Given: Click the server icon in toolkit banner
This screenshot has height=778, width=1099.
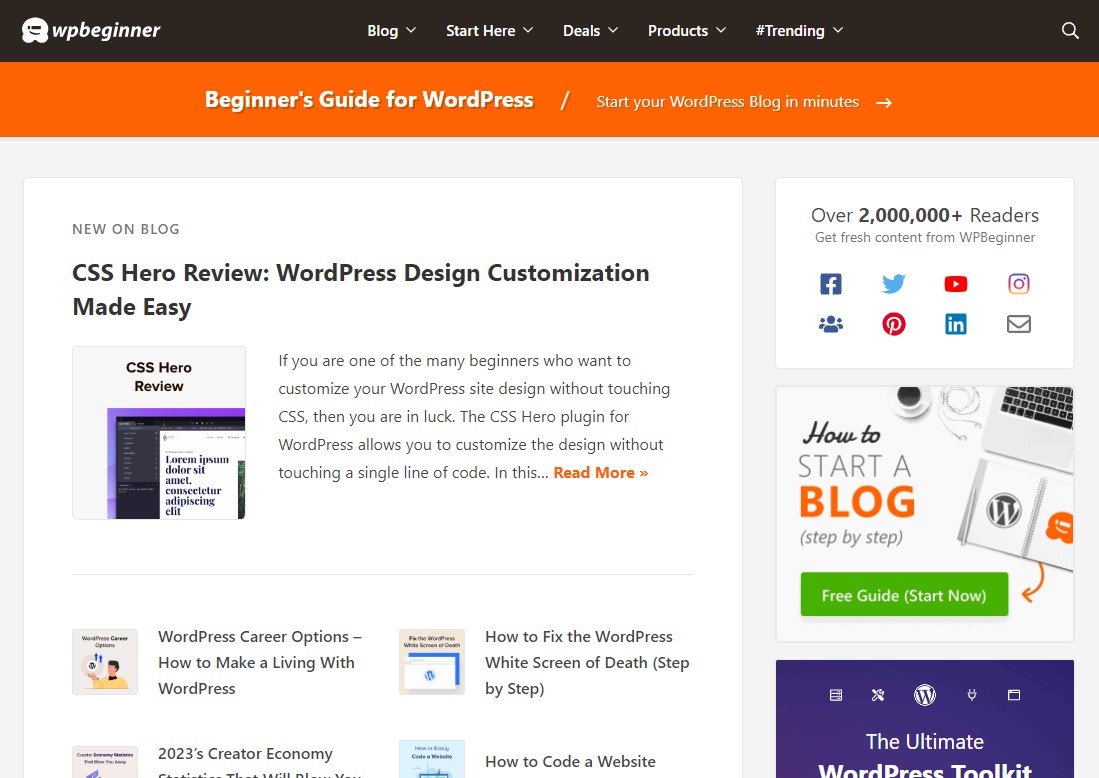Looking at the screenshot, I should coord(835,695).
